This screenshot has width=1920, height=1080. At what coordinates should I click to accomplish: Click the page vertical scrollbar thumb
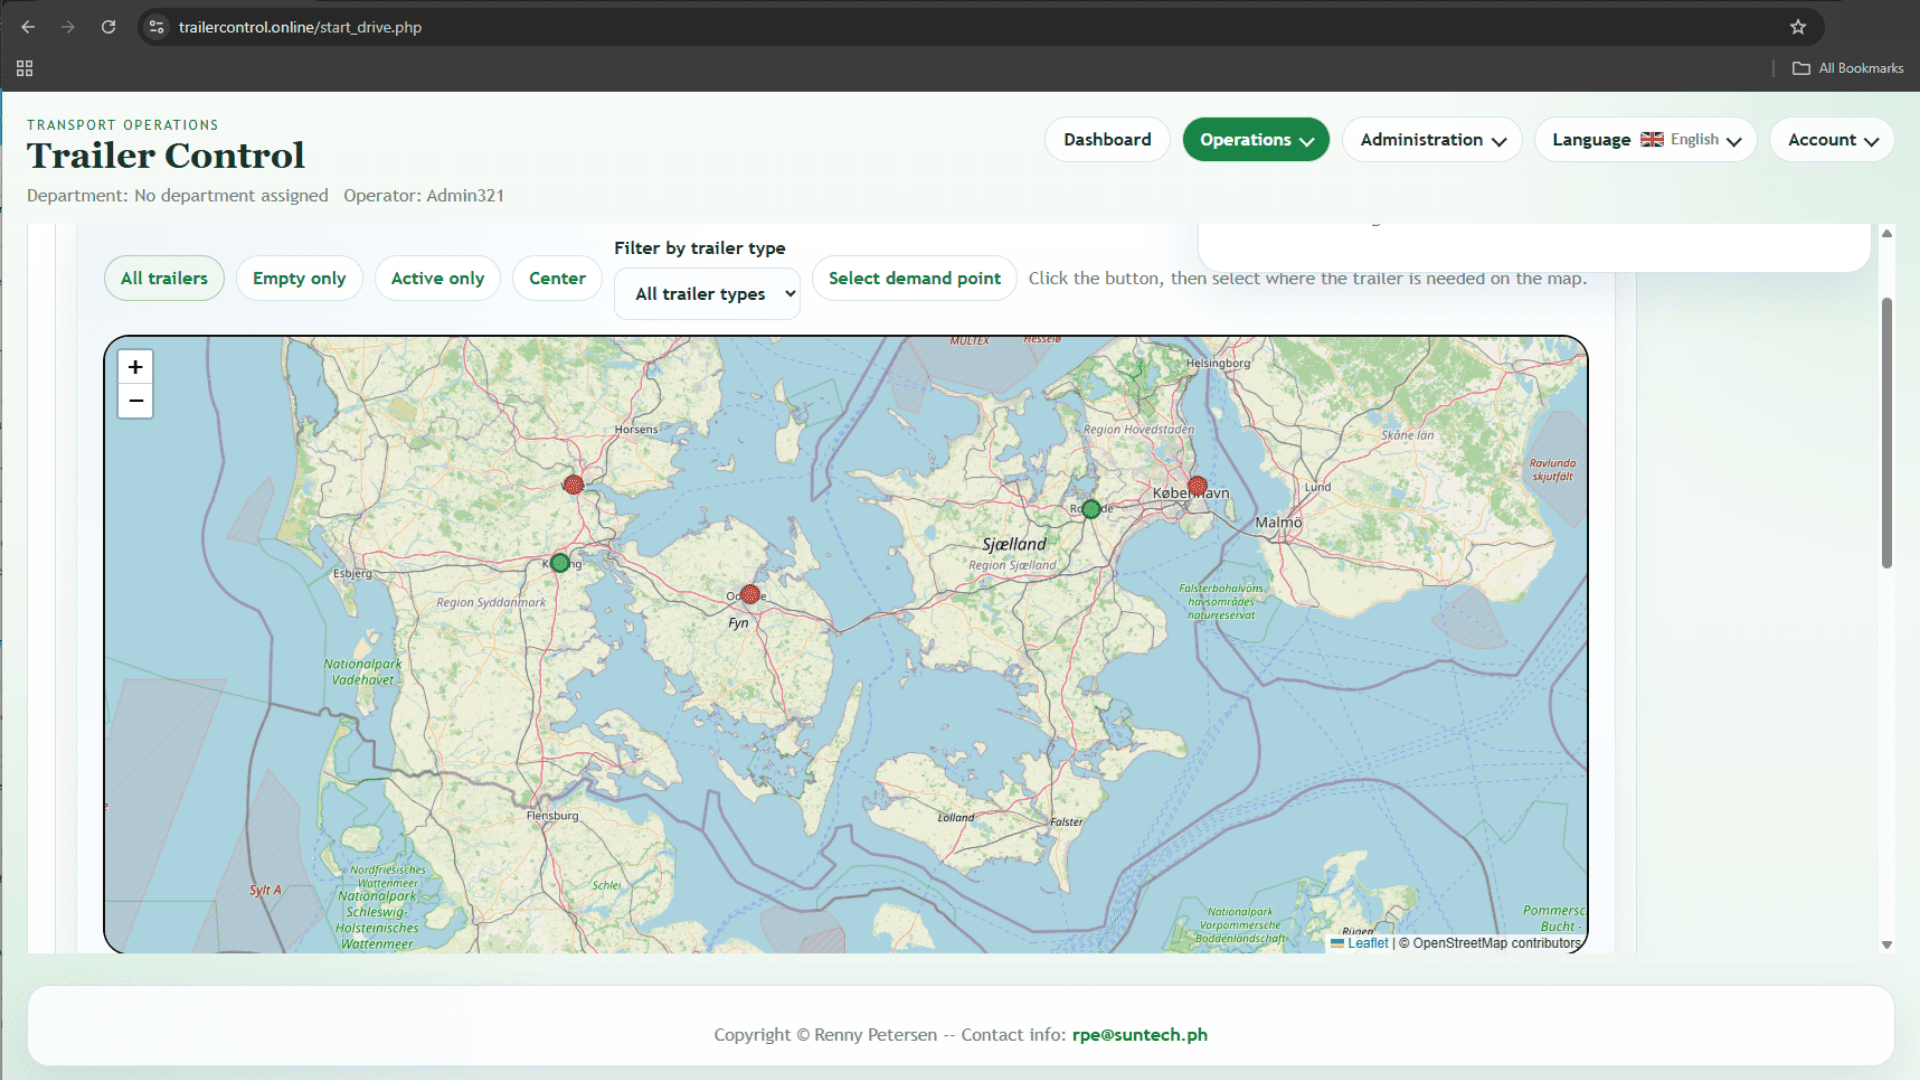pyautogui.click(x=1887, y=432)
